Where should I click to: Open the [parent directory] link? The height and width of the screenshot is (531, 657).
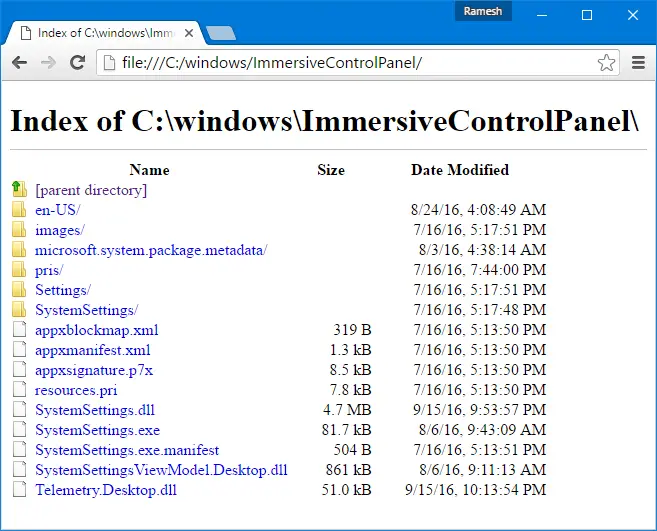tap(91, 190)
